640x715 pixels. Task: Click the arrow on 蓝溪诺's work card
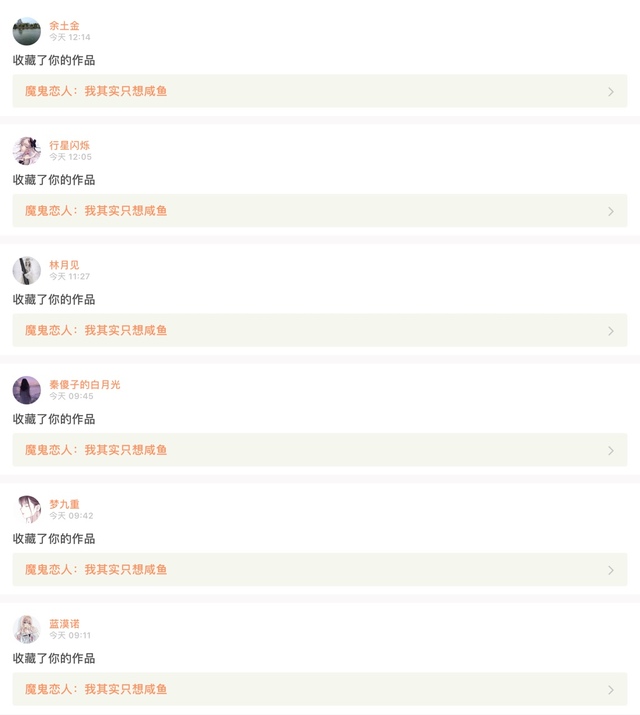[x=611, y=690]
